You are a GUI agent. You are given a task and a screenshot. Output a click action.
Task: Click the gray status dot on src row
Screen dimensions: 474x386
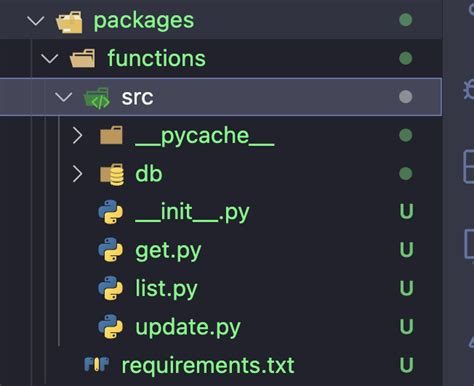point(406,97)
